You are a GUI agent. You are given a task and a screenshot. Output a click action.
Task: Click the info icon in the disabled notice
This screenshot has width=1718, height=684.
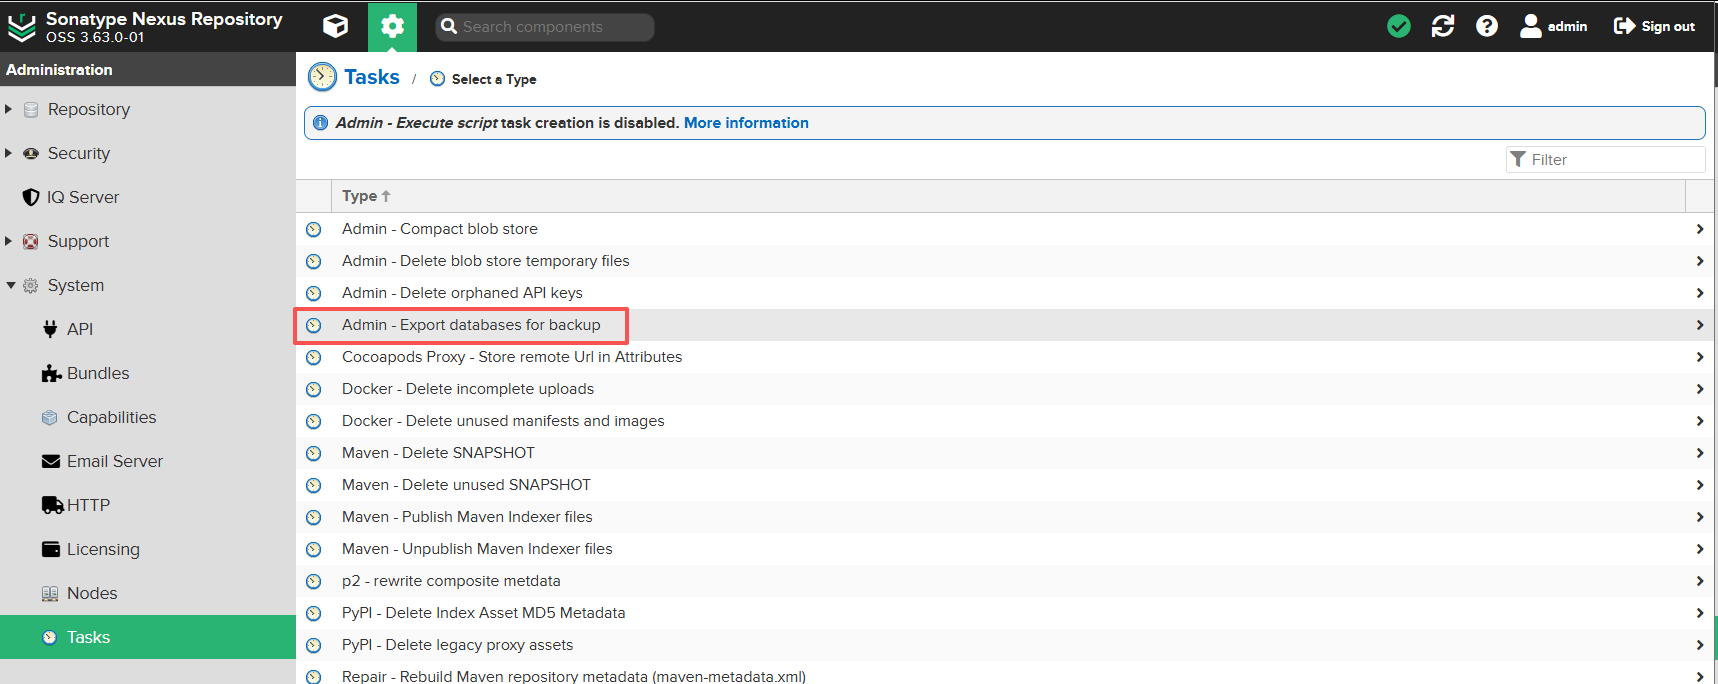point(320,123)
